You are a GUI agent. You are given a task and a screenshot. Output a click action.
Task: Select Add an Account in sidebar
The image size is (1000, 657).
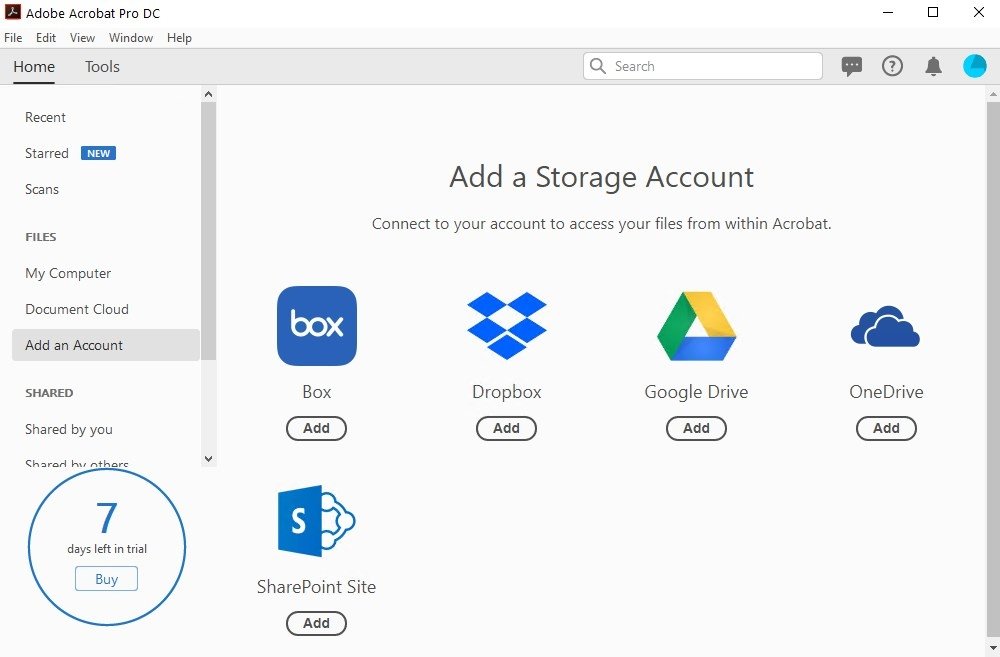coord(106,345)
